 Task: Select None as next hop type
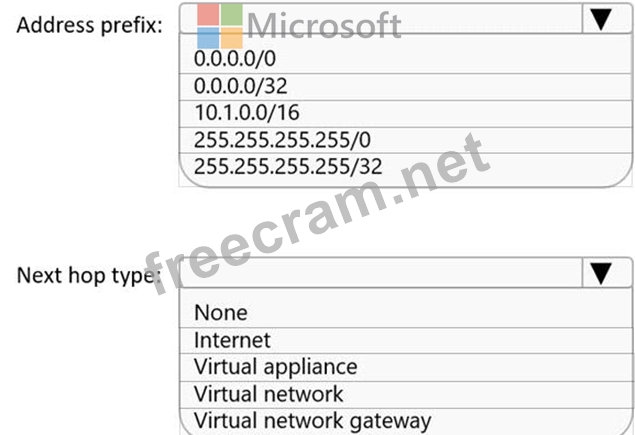tap(221, 313)
